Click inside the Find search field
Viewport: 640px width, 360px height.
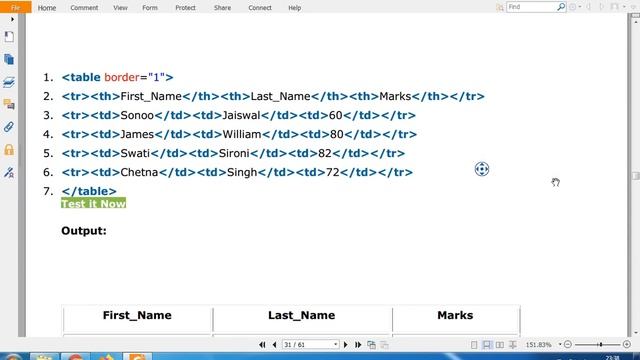click(531, 7)
